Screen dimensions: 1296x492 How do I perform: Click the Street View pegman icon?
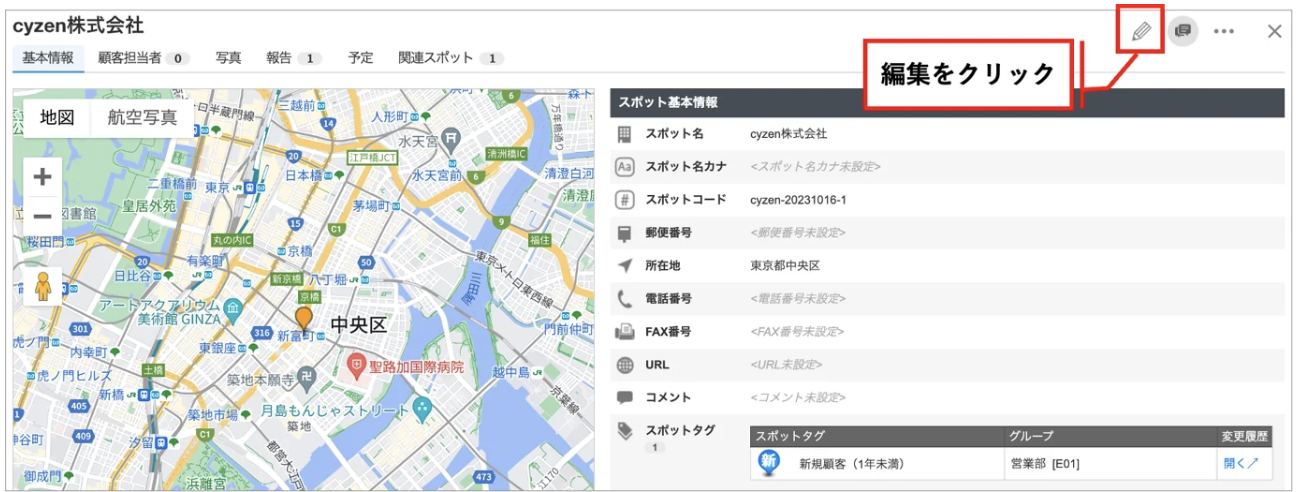click(42, 286)
